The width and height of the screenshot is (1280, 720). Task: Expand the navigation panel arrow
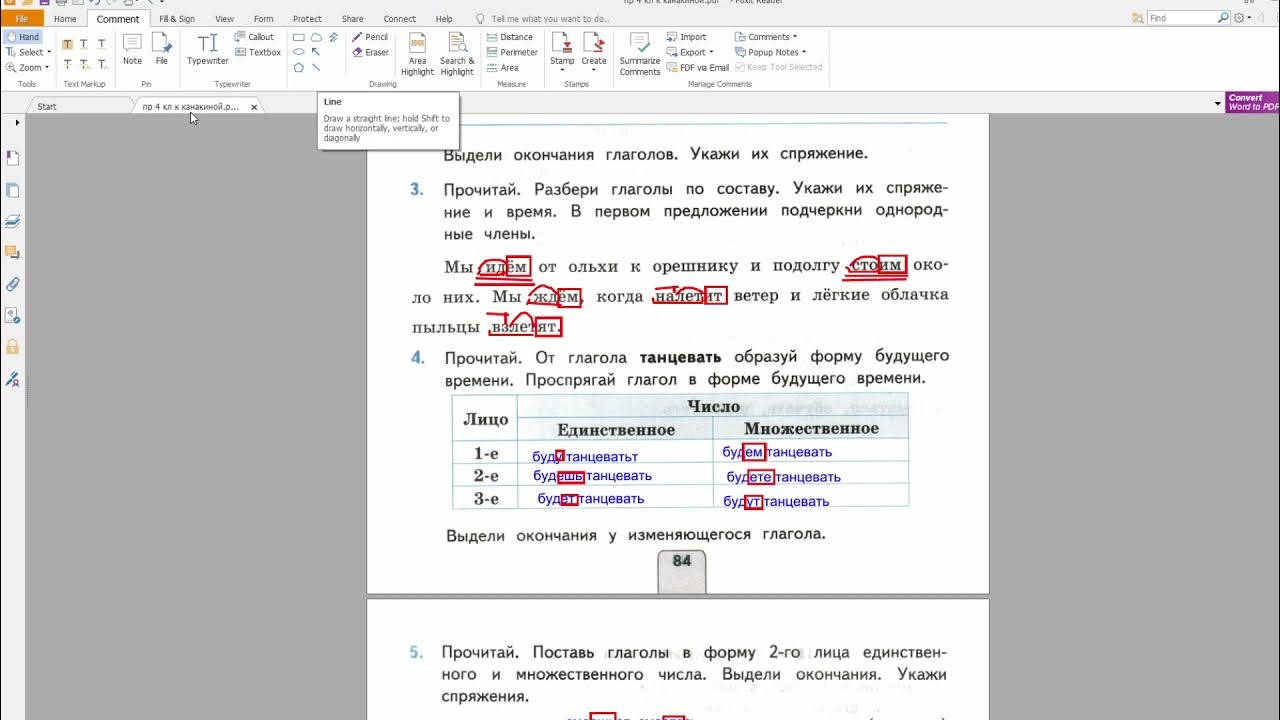pos(17,122)
